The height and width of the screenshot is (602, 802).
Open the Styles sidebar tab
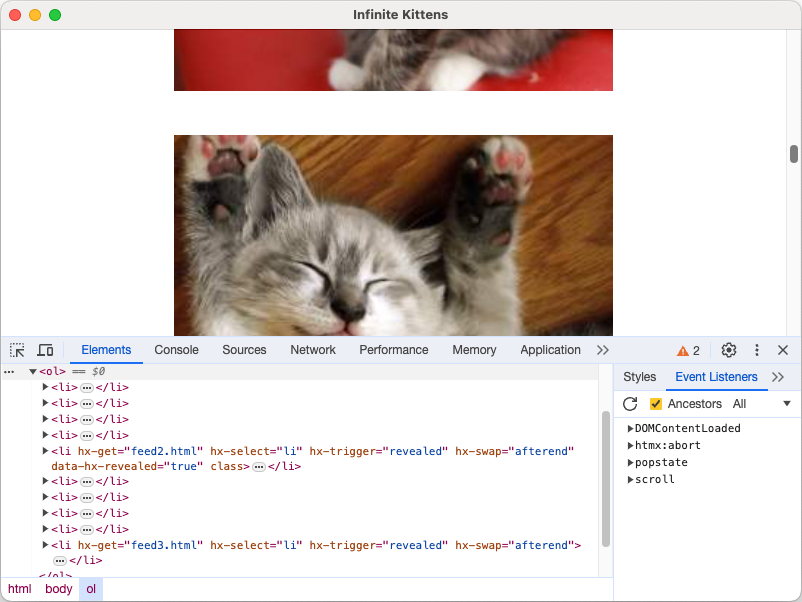(x=639, y=377)
